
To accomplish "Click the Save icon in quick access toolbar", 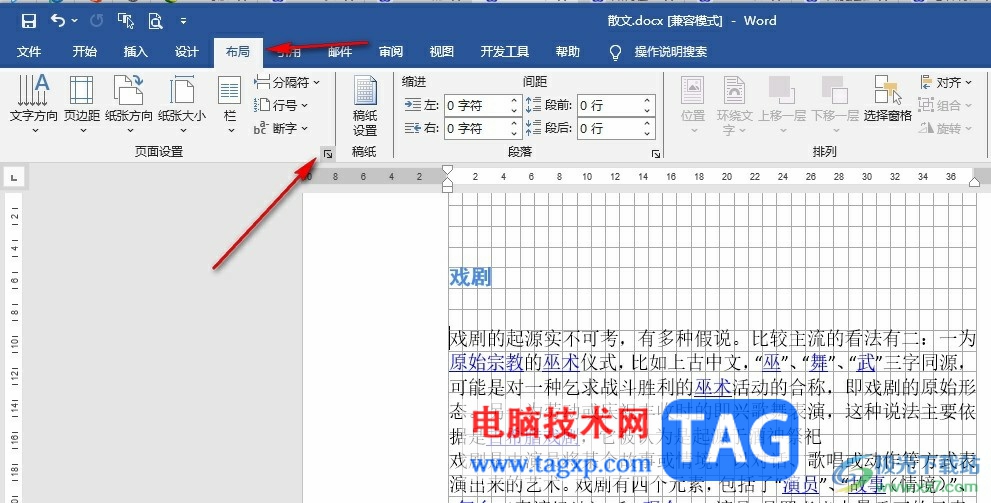I will pos(28,21).
